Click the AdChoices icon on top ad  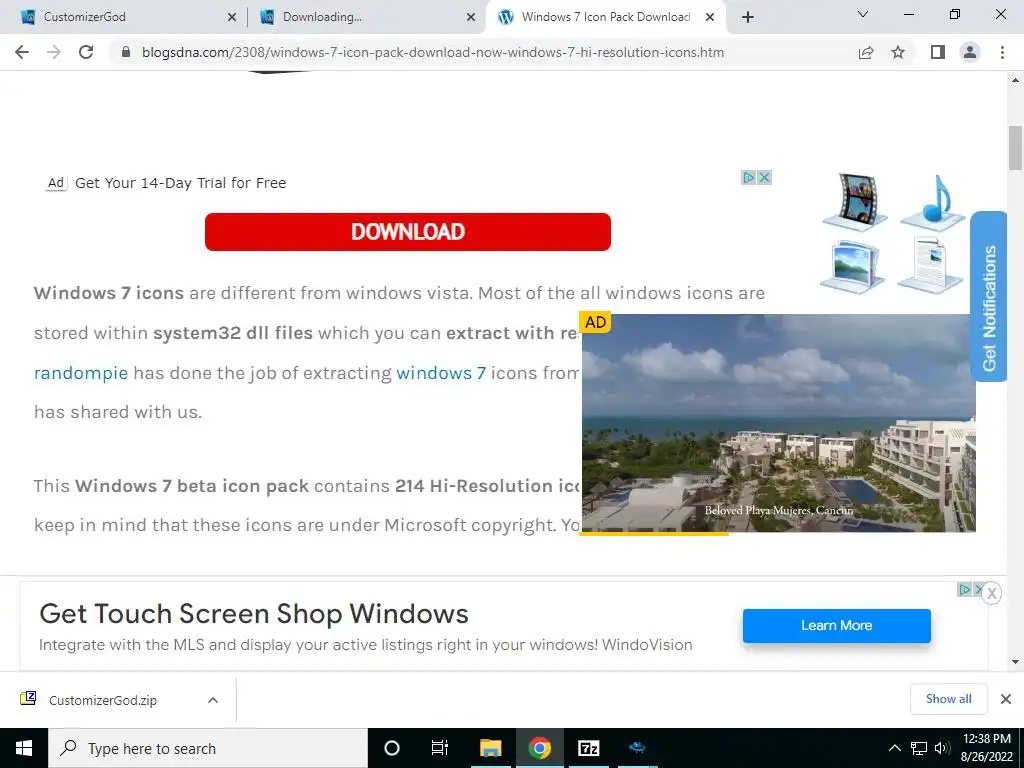tap(748, 177)
